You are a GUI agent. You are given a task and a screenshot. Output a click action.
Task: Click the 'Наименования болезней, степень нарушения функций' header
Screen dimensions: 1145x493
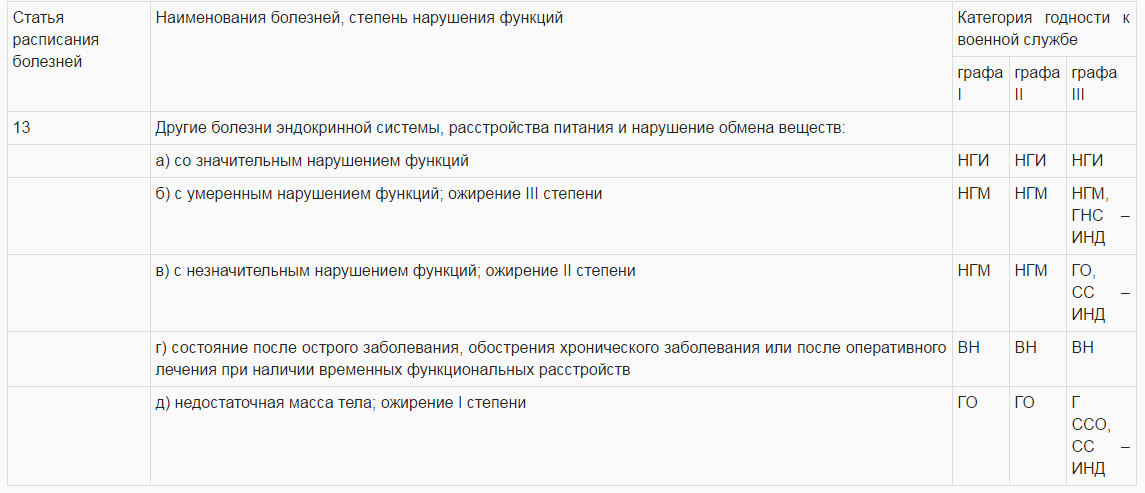click(x=551, y=56)
